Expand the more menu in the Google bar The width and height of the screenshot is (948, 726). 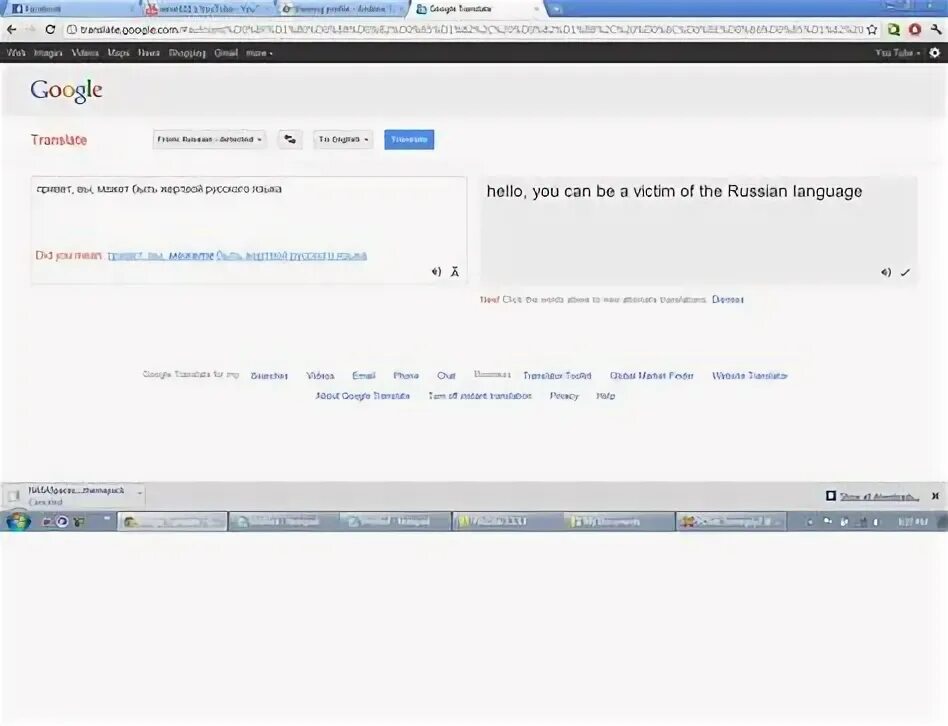click(259, 53)
